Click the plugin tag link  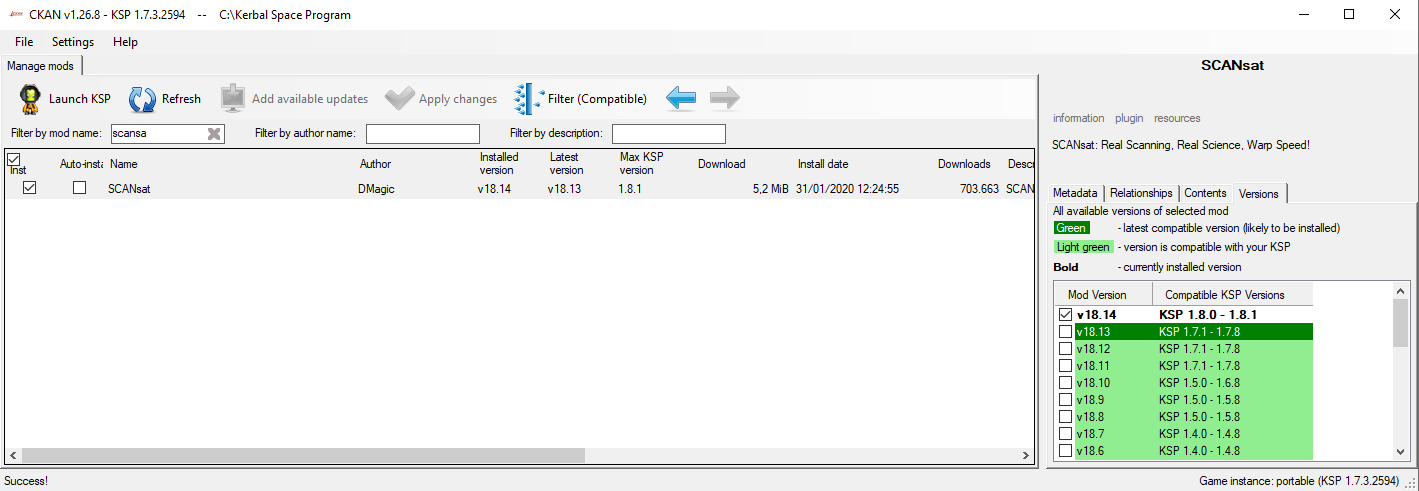[1129, 118]
